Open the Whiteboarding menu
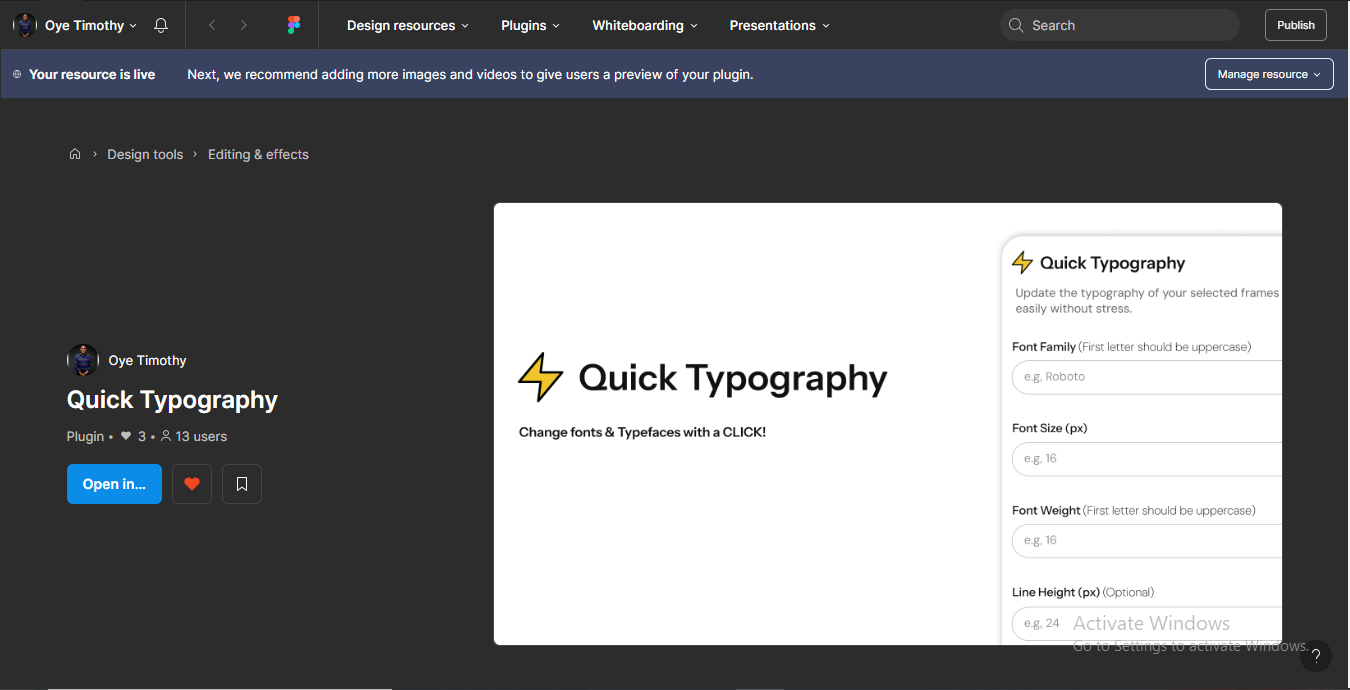Image resolution: width=1350 pixels, height=690 pixels. [x=644, y=25]
